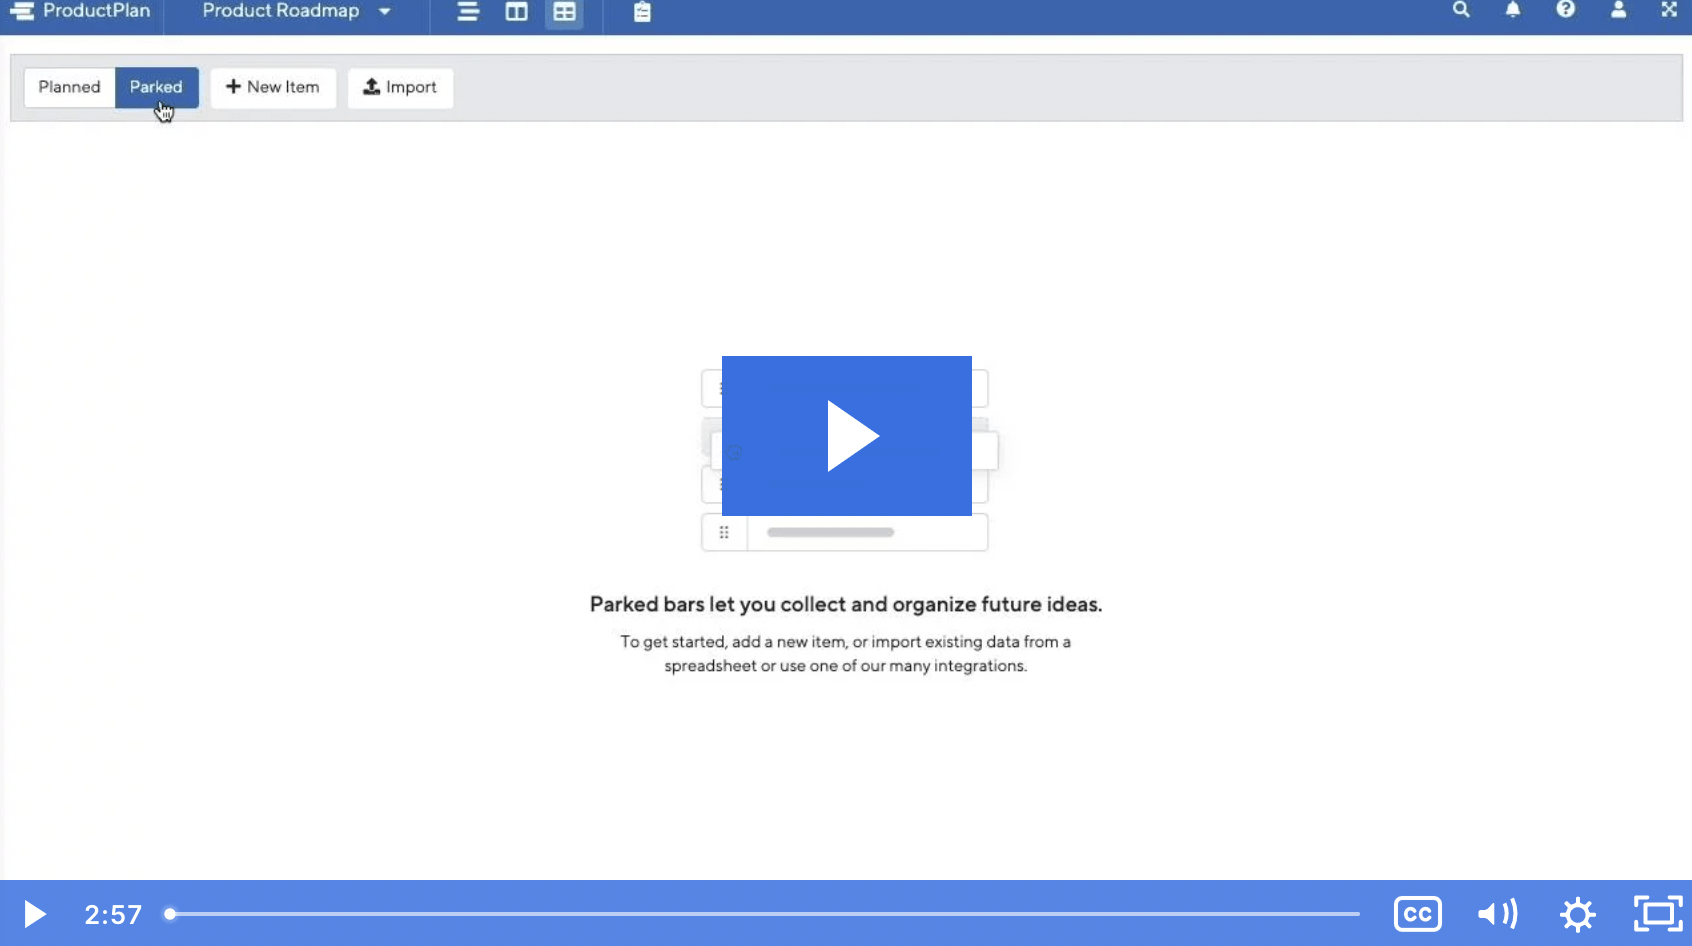The width and height of the screenshot is (1692, 946).
Task: Open search in top bar
Action: (x=1461, y=10)
